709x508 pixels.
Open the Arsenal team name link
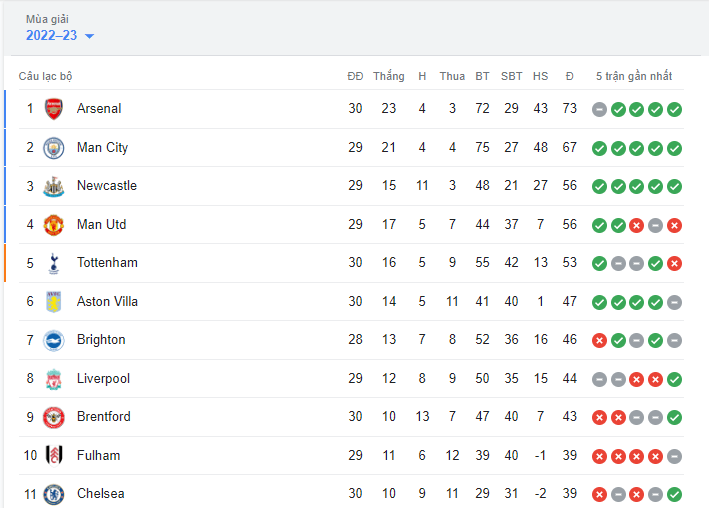(x=99, y=109)
